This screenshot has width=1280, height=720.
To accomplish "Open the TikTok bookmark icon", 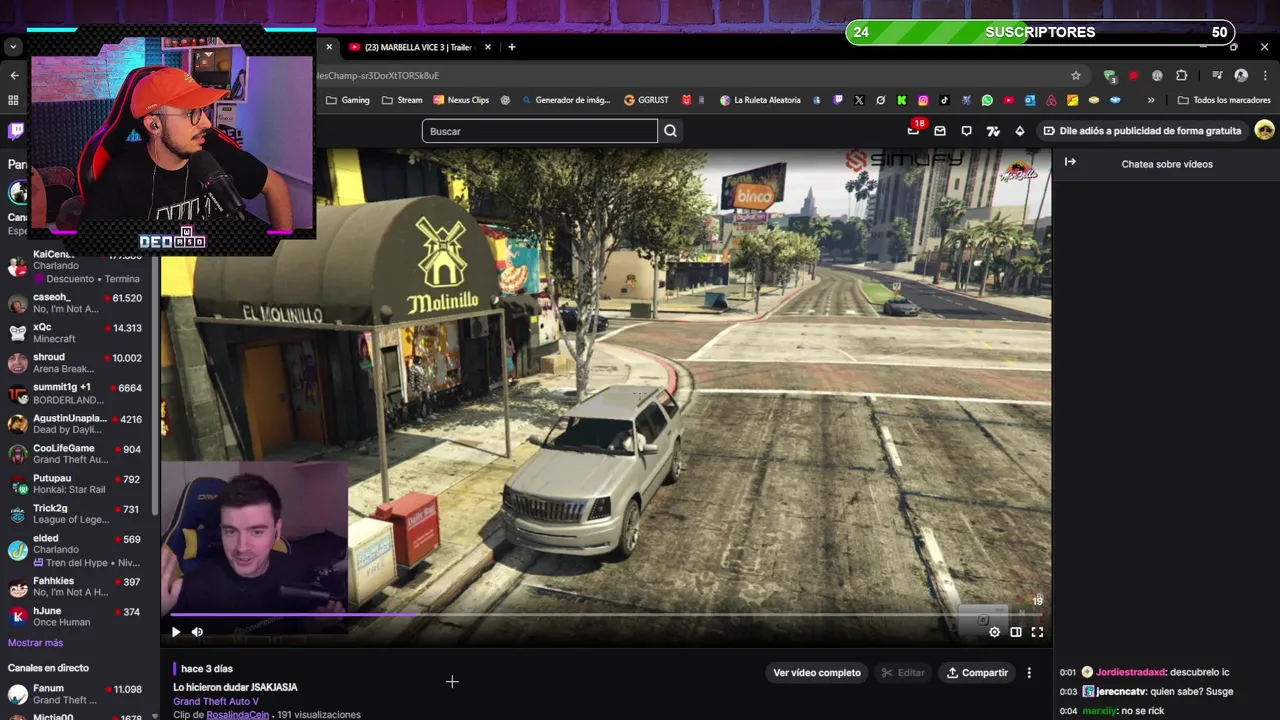I will [944, 100].
